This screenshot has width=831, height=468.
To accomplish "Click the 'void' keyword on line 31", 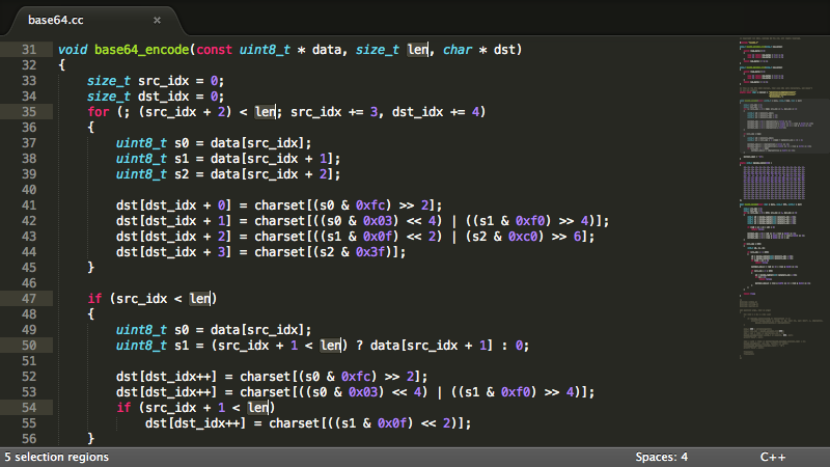I will tap(73, 50).
